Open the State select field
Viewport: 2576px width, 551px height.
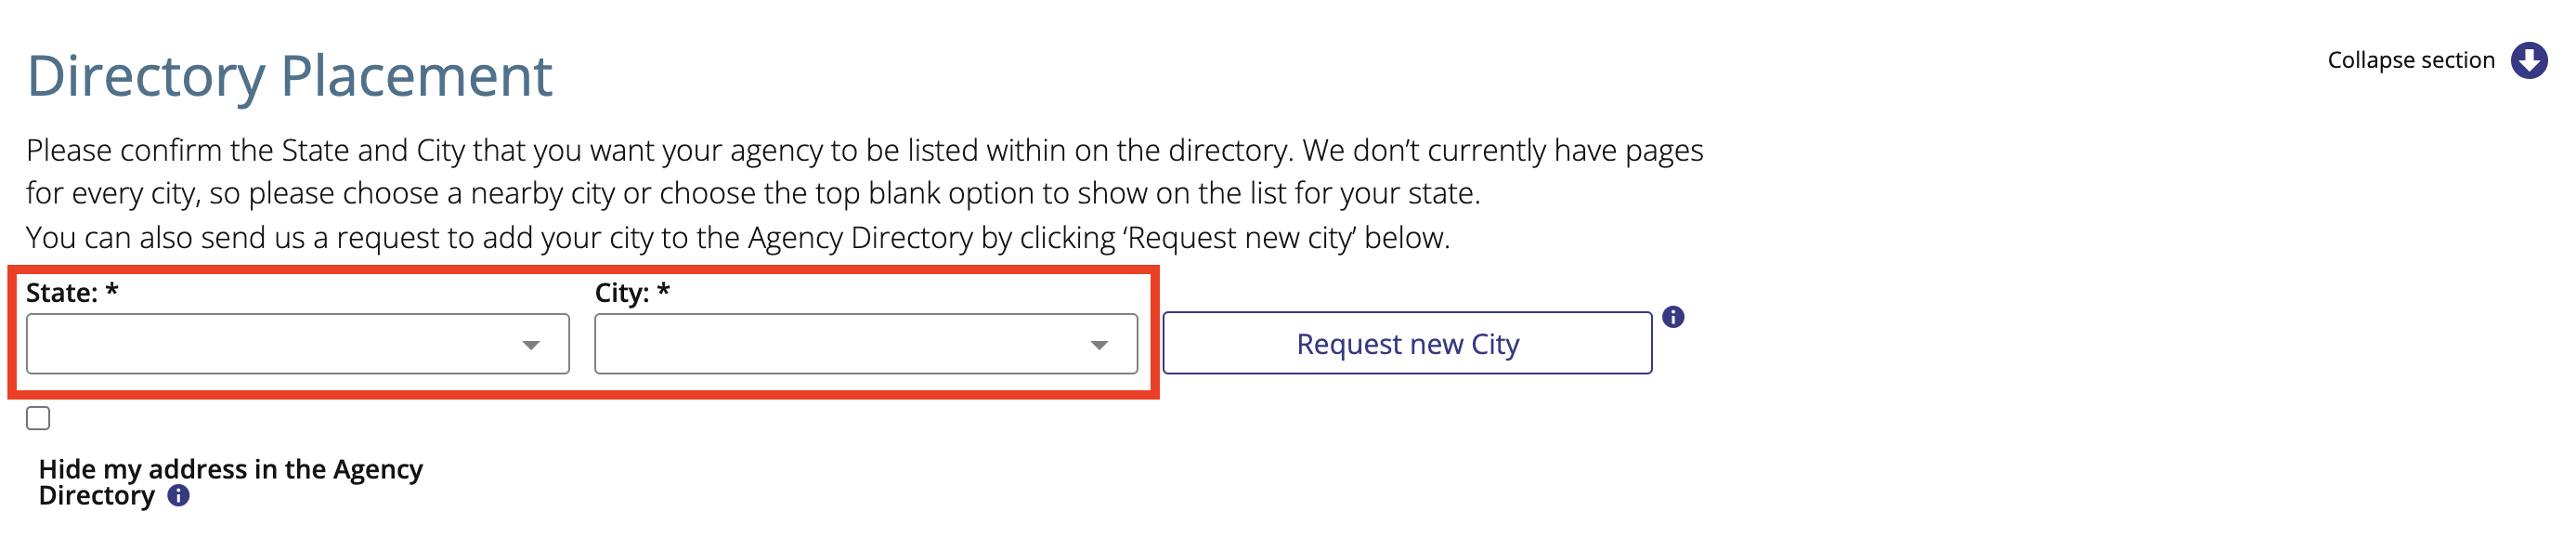point(298,344)
